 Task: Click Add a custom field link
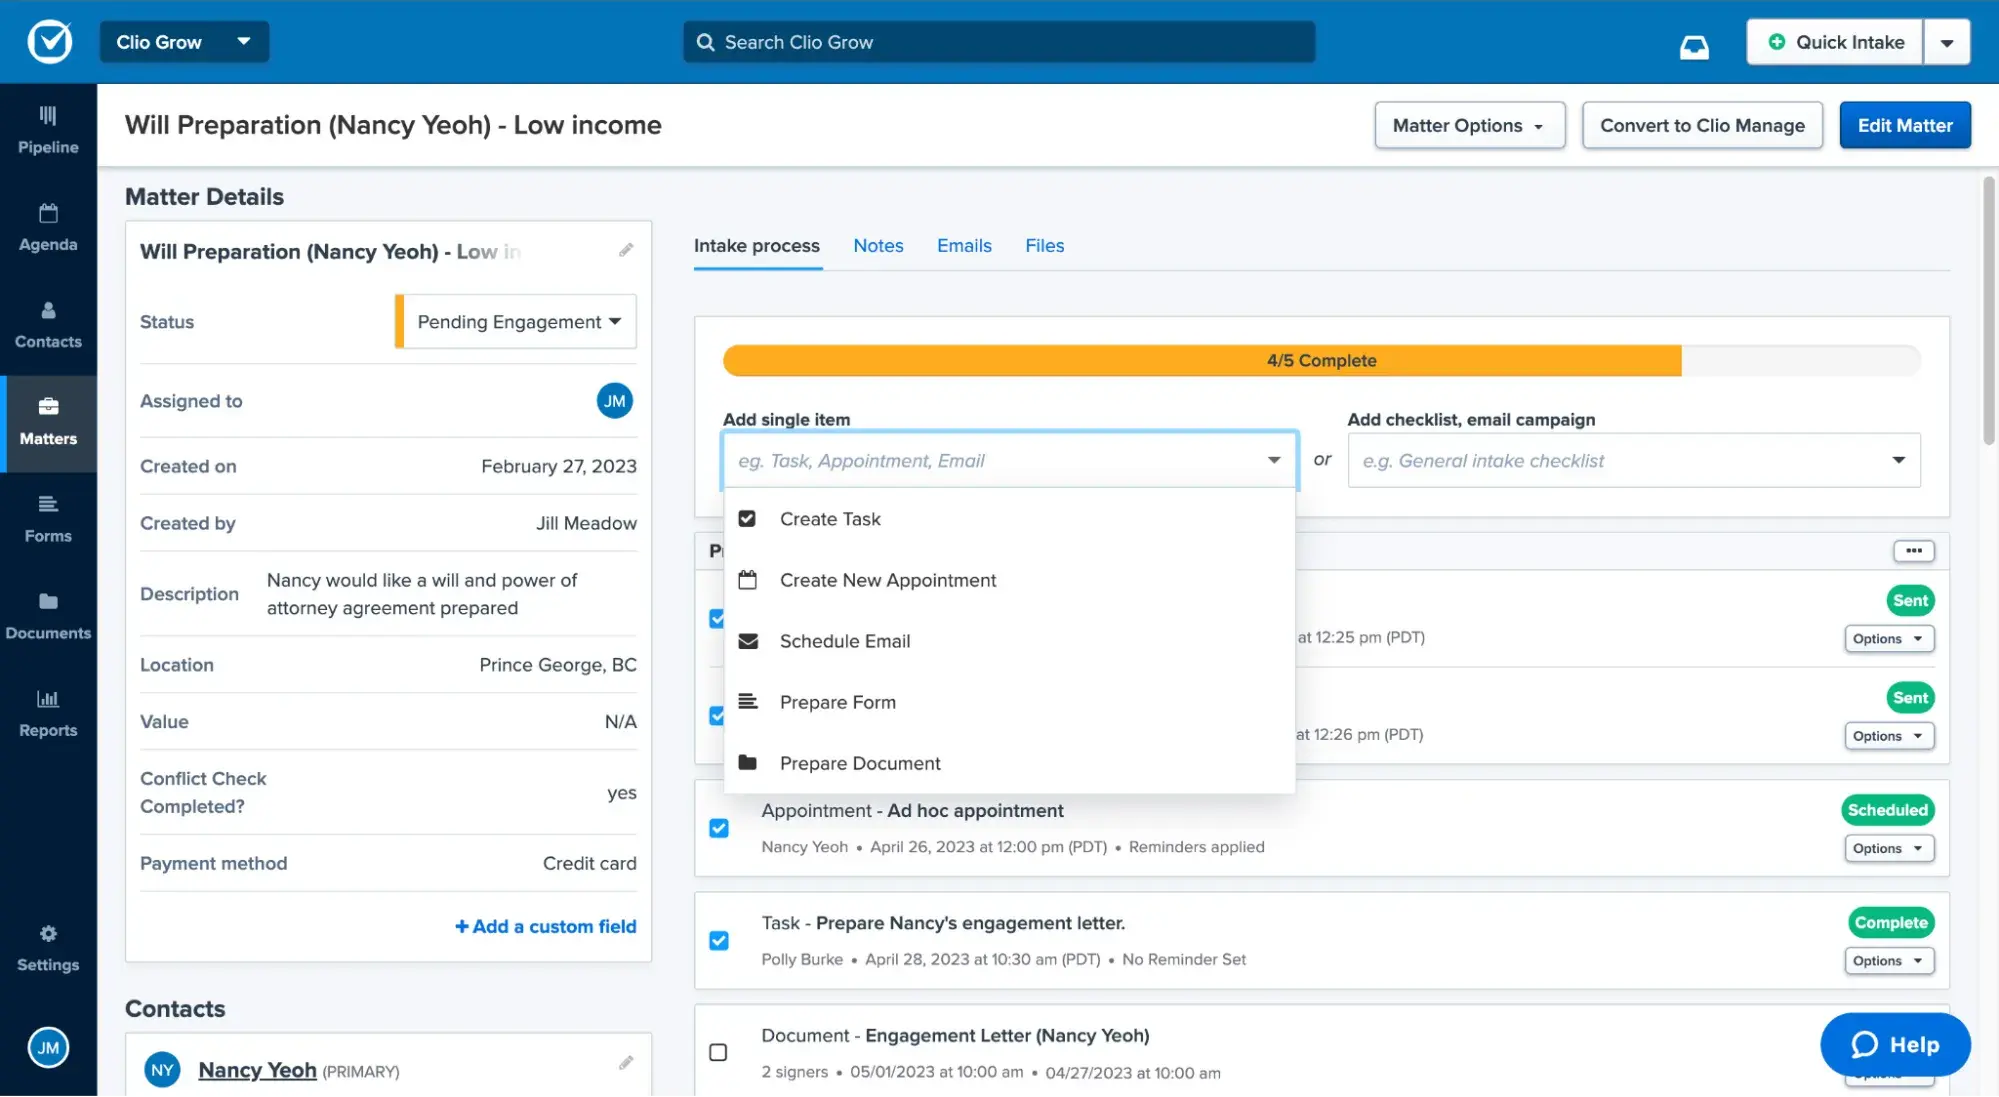click(x=545, y=926)
